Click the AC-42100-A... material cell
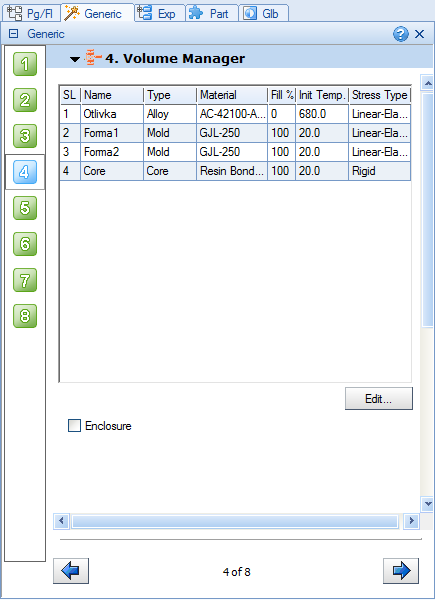435x600 pixels. [232, 114]
